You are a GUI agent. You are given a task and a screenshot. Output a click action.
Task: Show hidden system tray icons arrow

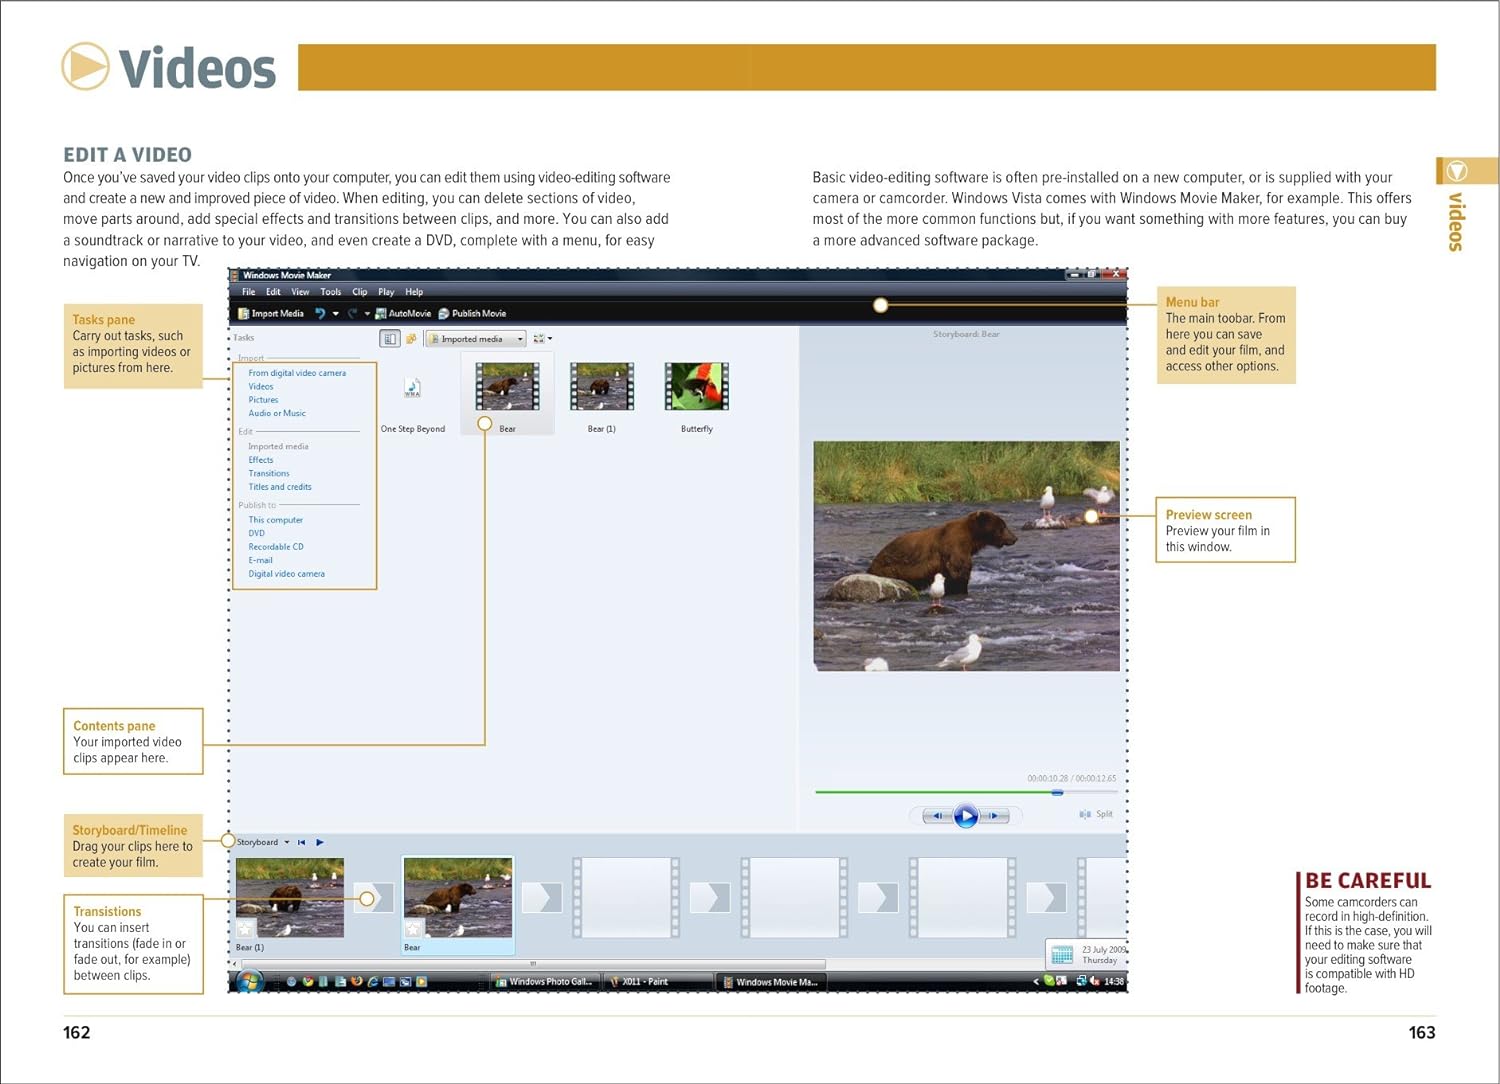[1036, 982]
